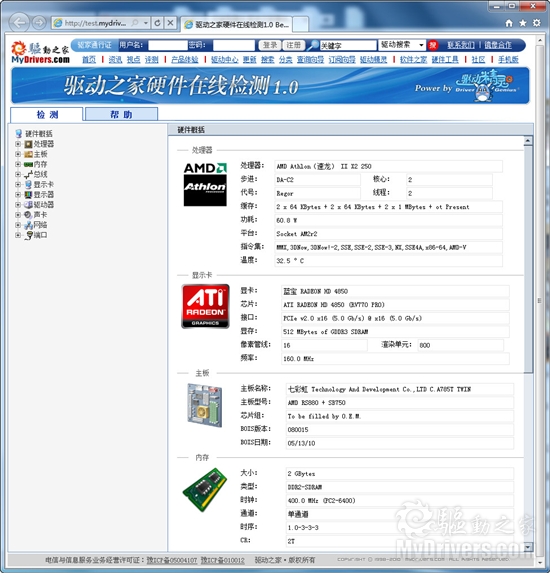Screen dimensions: 550x573
Task: Click the memory clock value '400.0 MHz (PC2-6400)'
Action: [322, 501]
